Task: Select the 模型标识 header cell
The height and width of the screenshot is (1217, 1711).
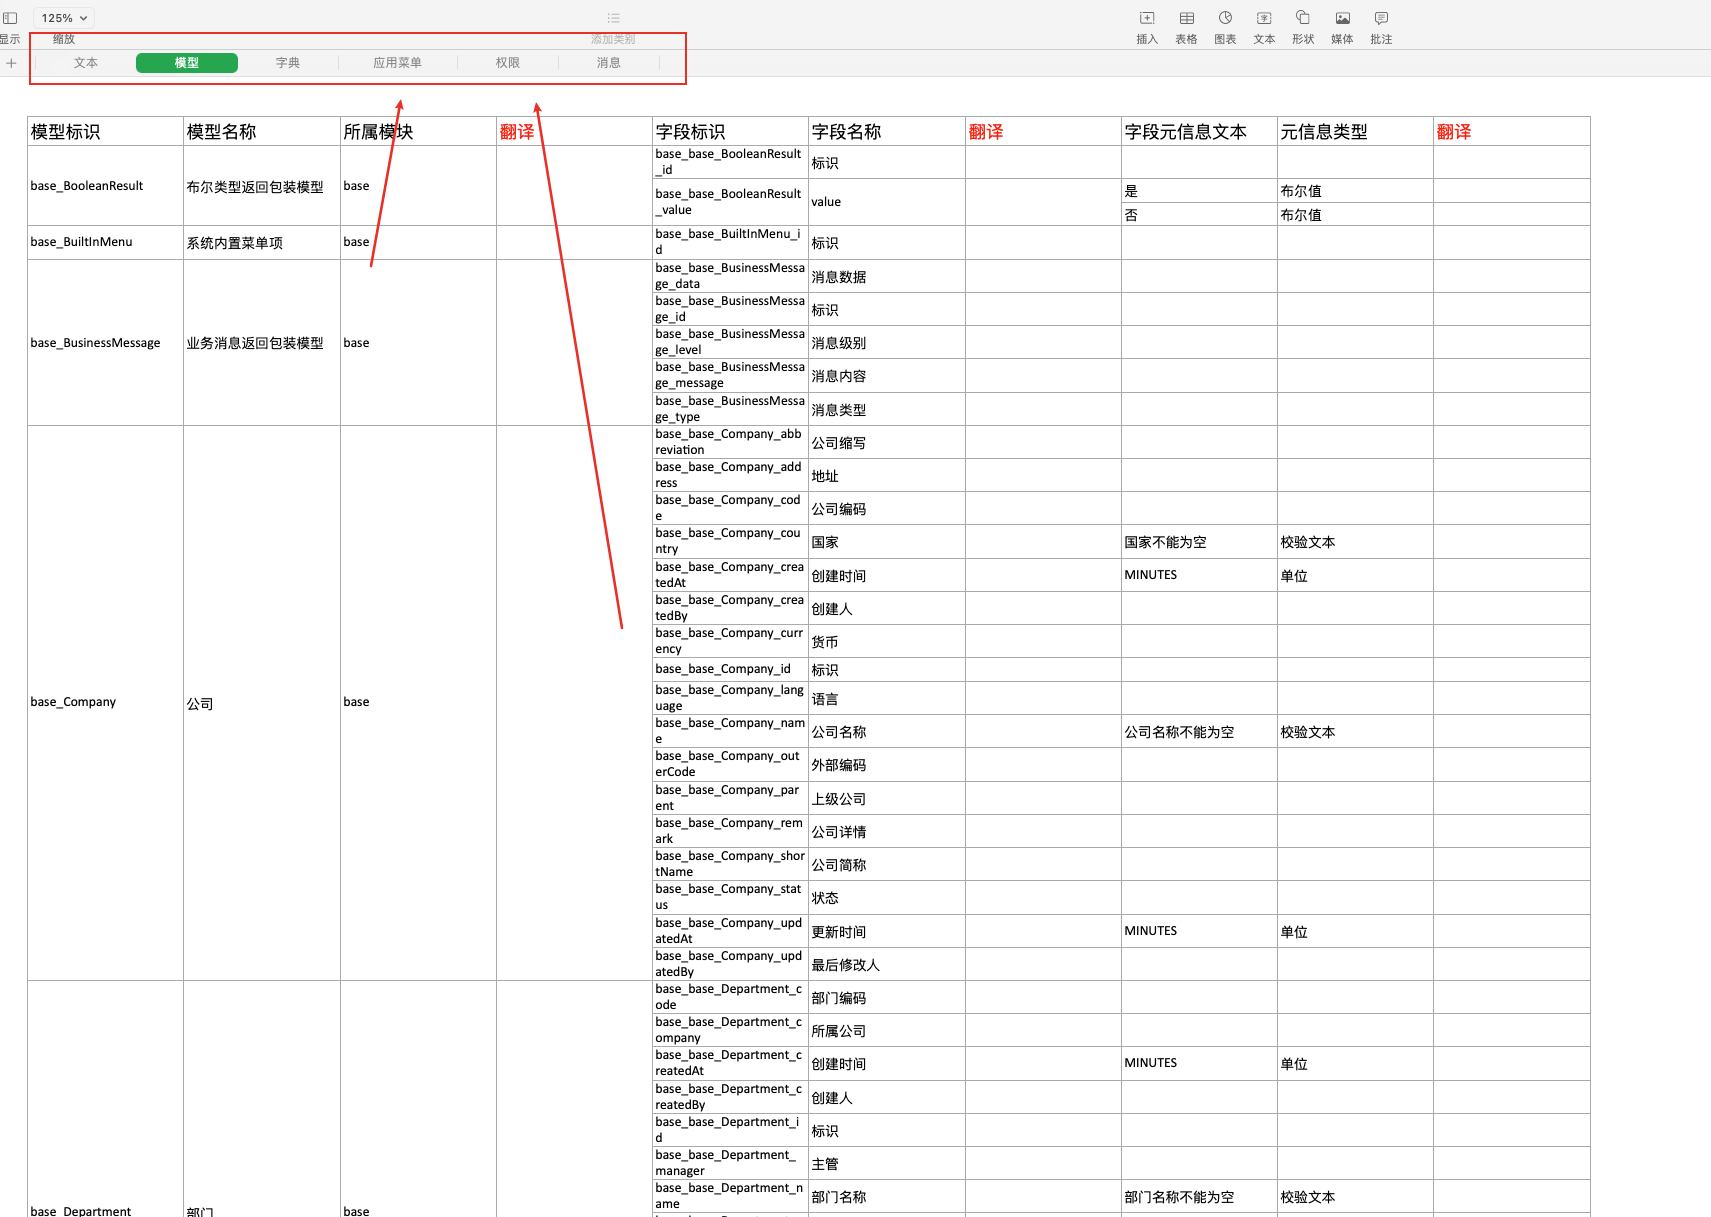Action: pos(105,131)
